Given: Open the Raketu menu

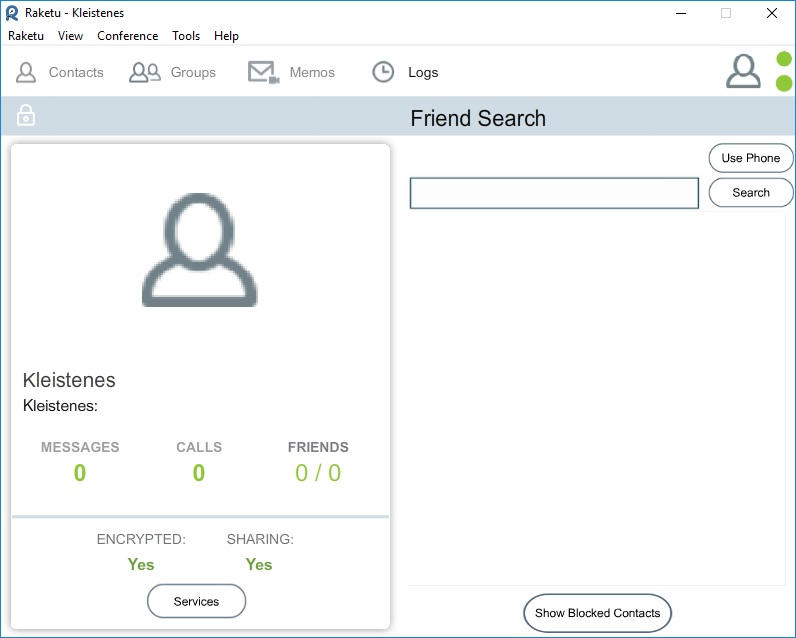Looking at the screenshot, I should coord(26,36).
